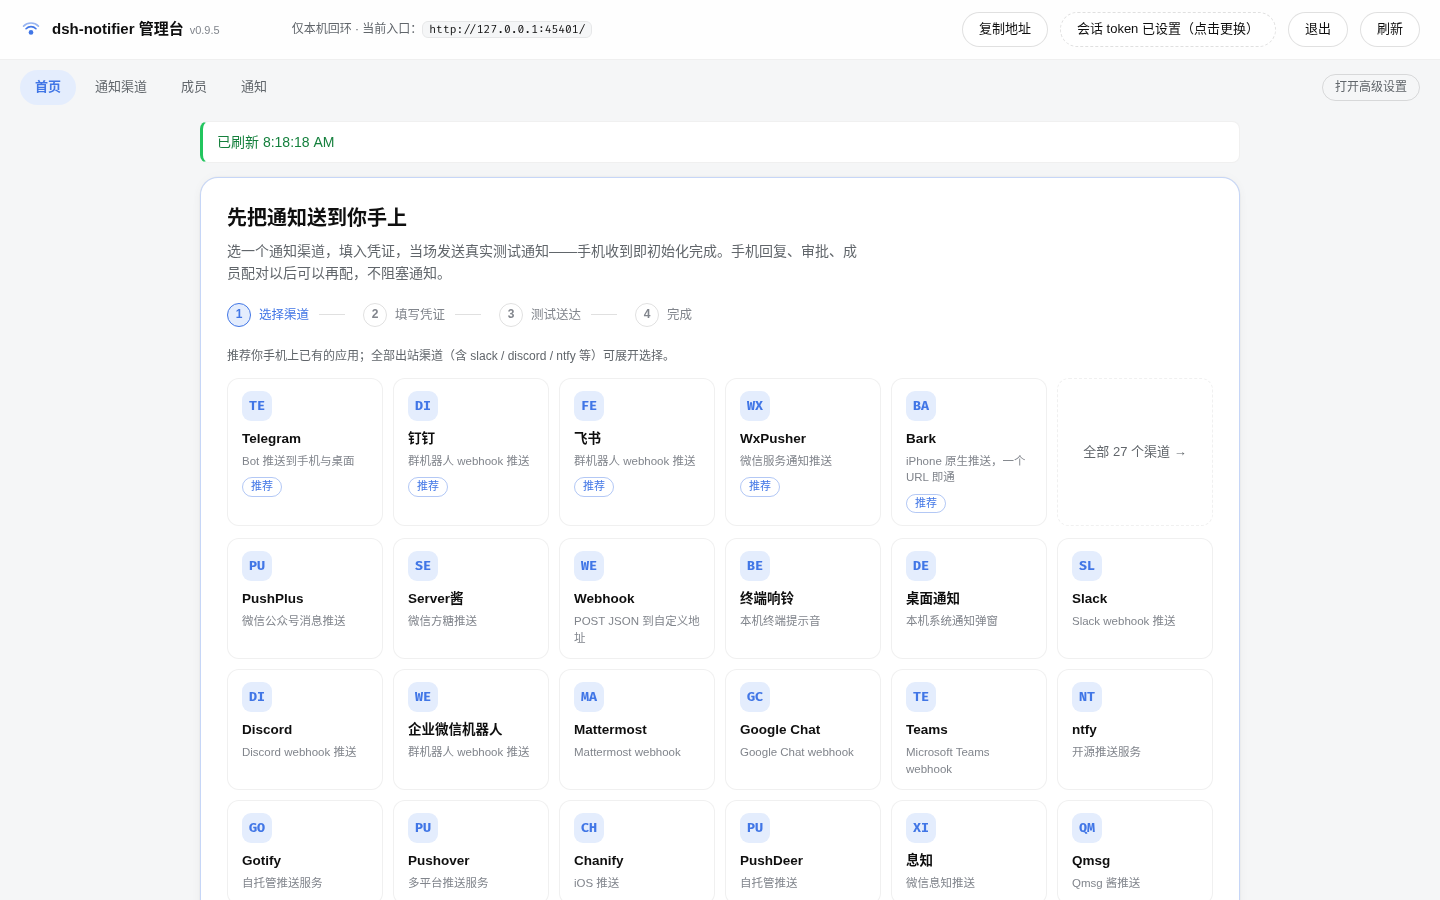Click the DI badge icon on 钉钉 card

pyautogui.click(x=423, y=406)
